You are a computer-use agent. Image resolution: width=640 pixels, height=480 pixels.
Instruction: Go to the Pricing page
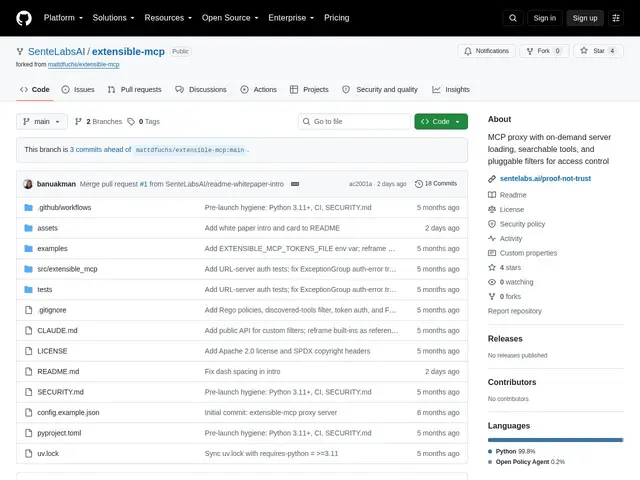click(337, 18)
